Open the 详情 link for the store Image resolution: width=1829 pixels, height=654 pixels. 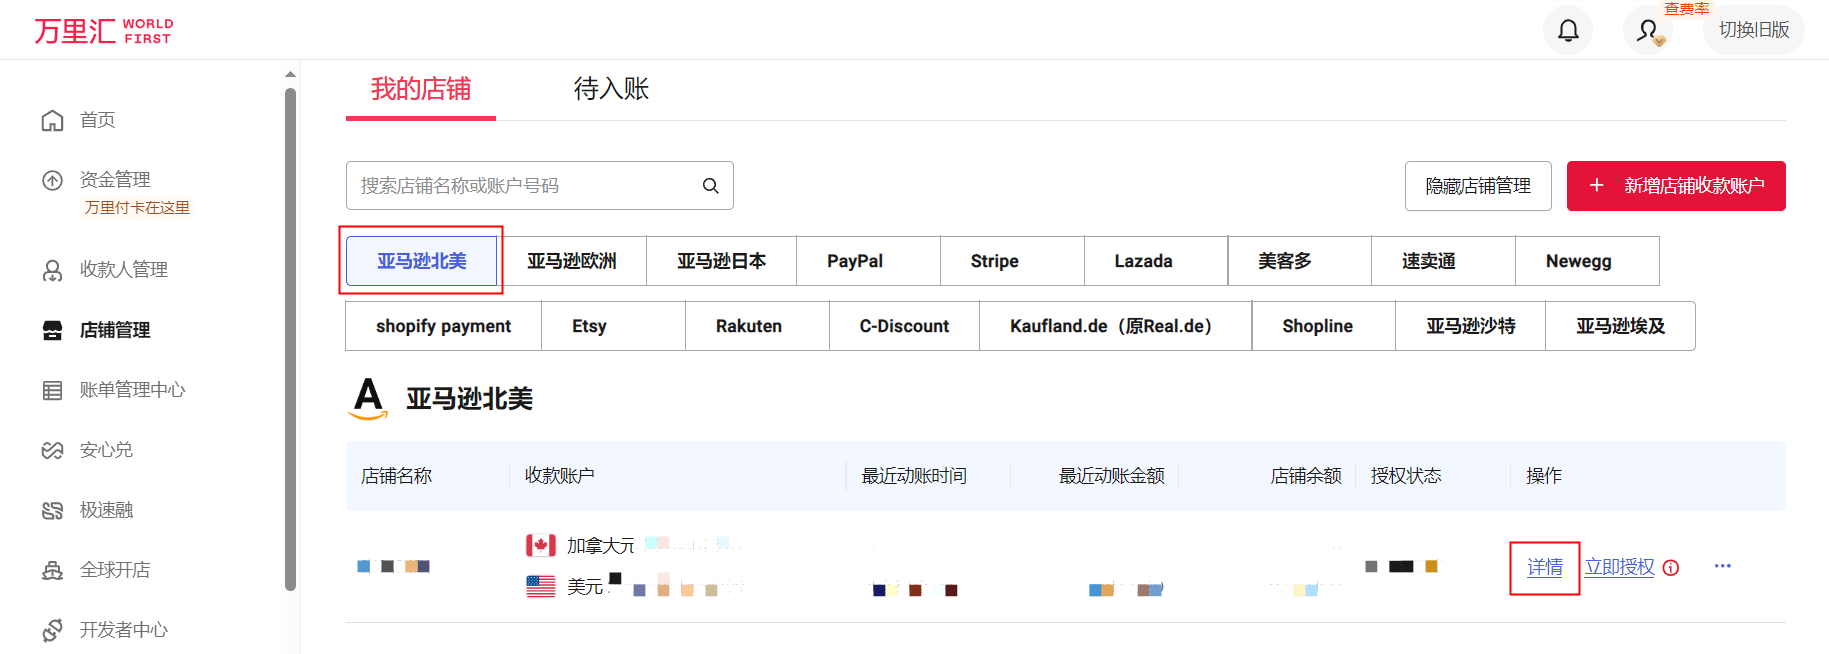click(x=1544, y=568)
